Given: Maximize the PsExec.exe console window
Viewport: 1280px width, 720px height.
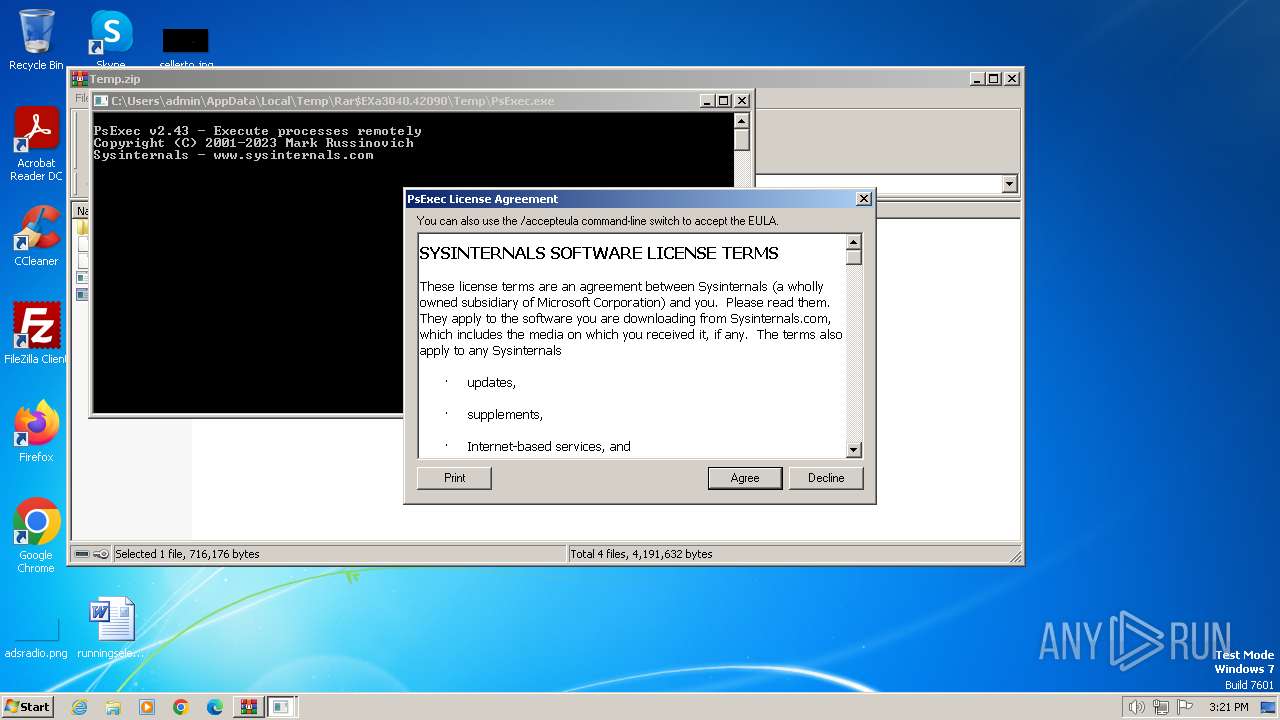Looking at the screenshot, I should point(724,101).
